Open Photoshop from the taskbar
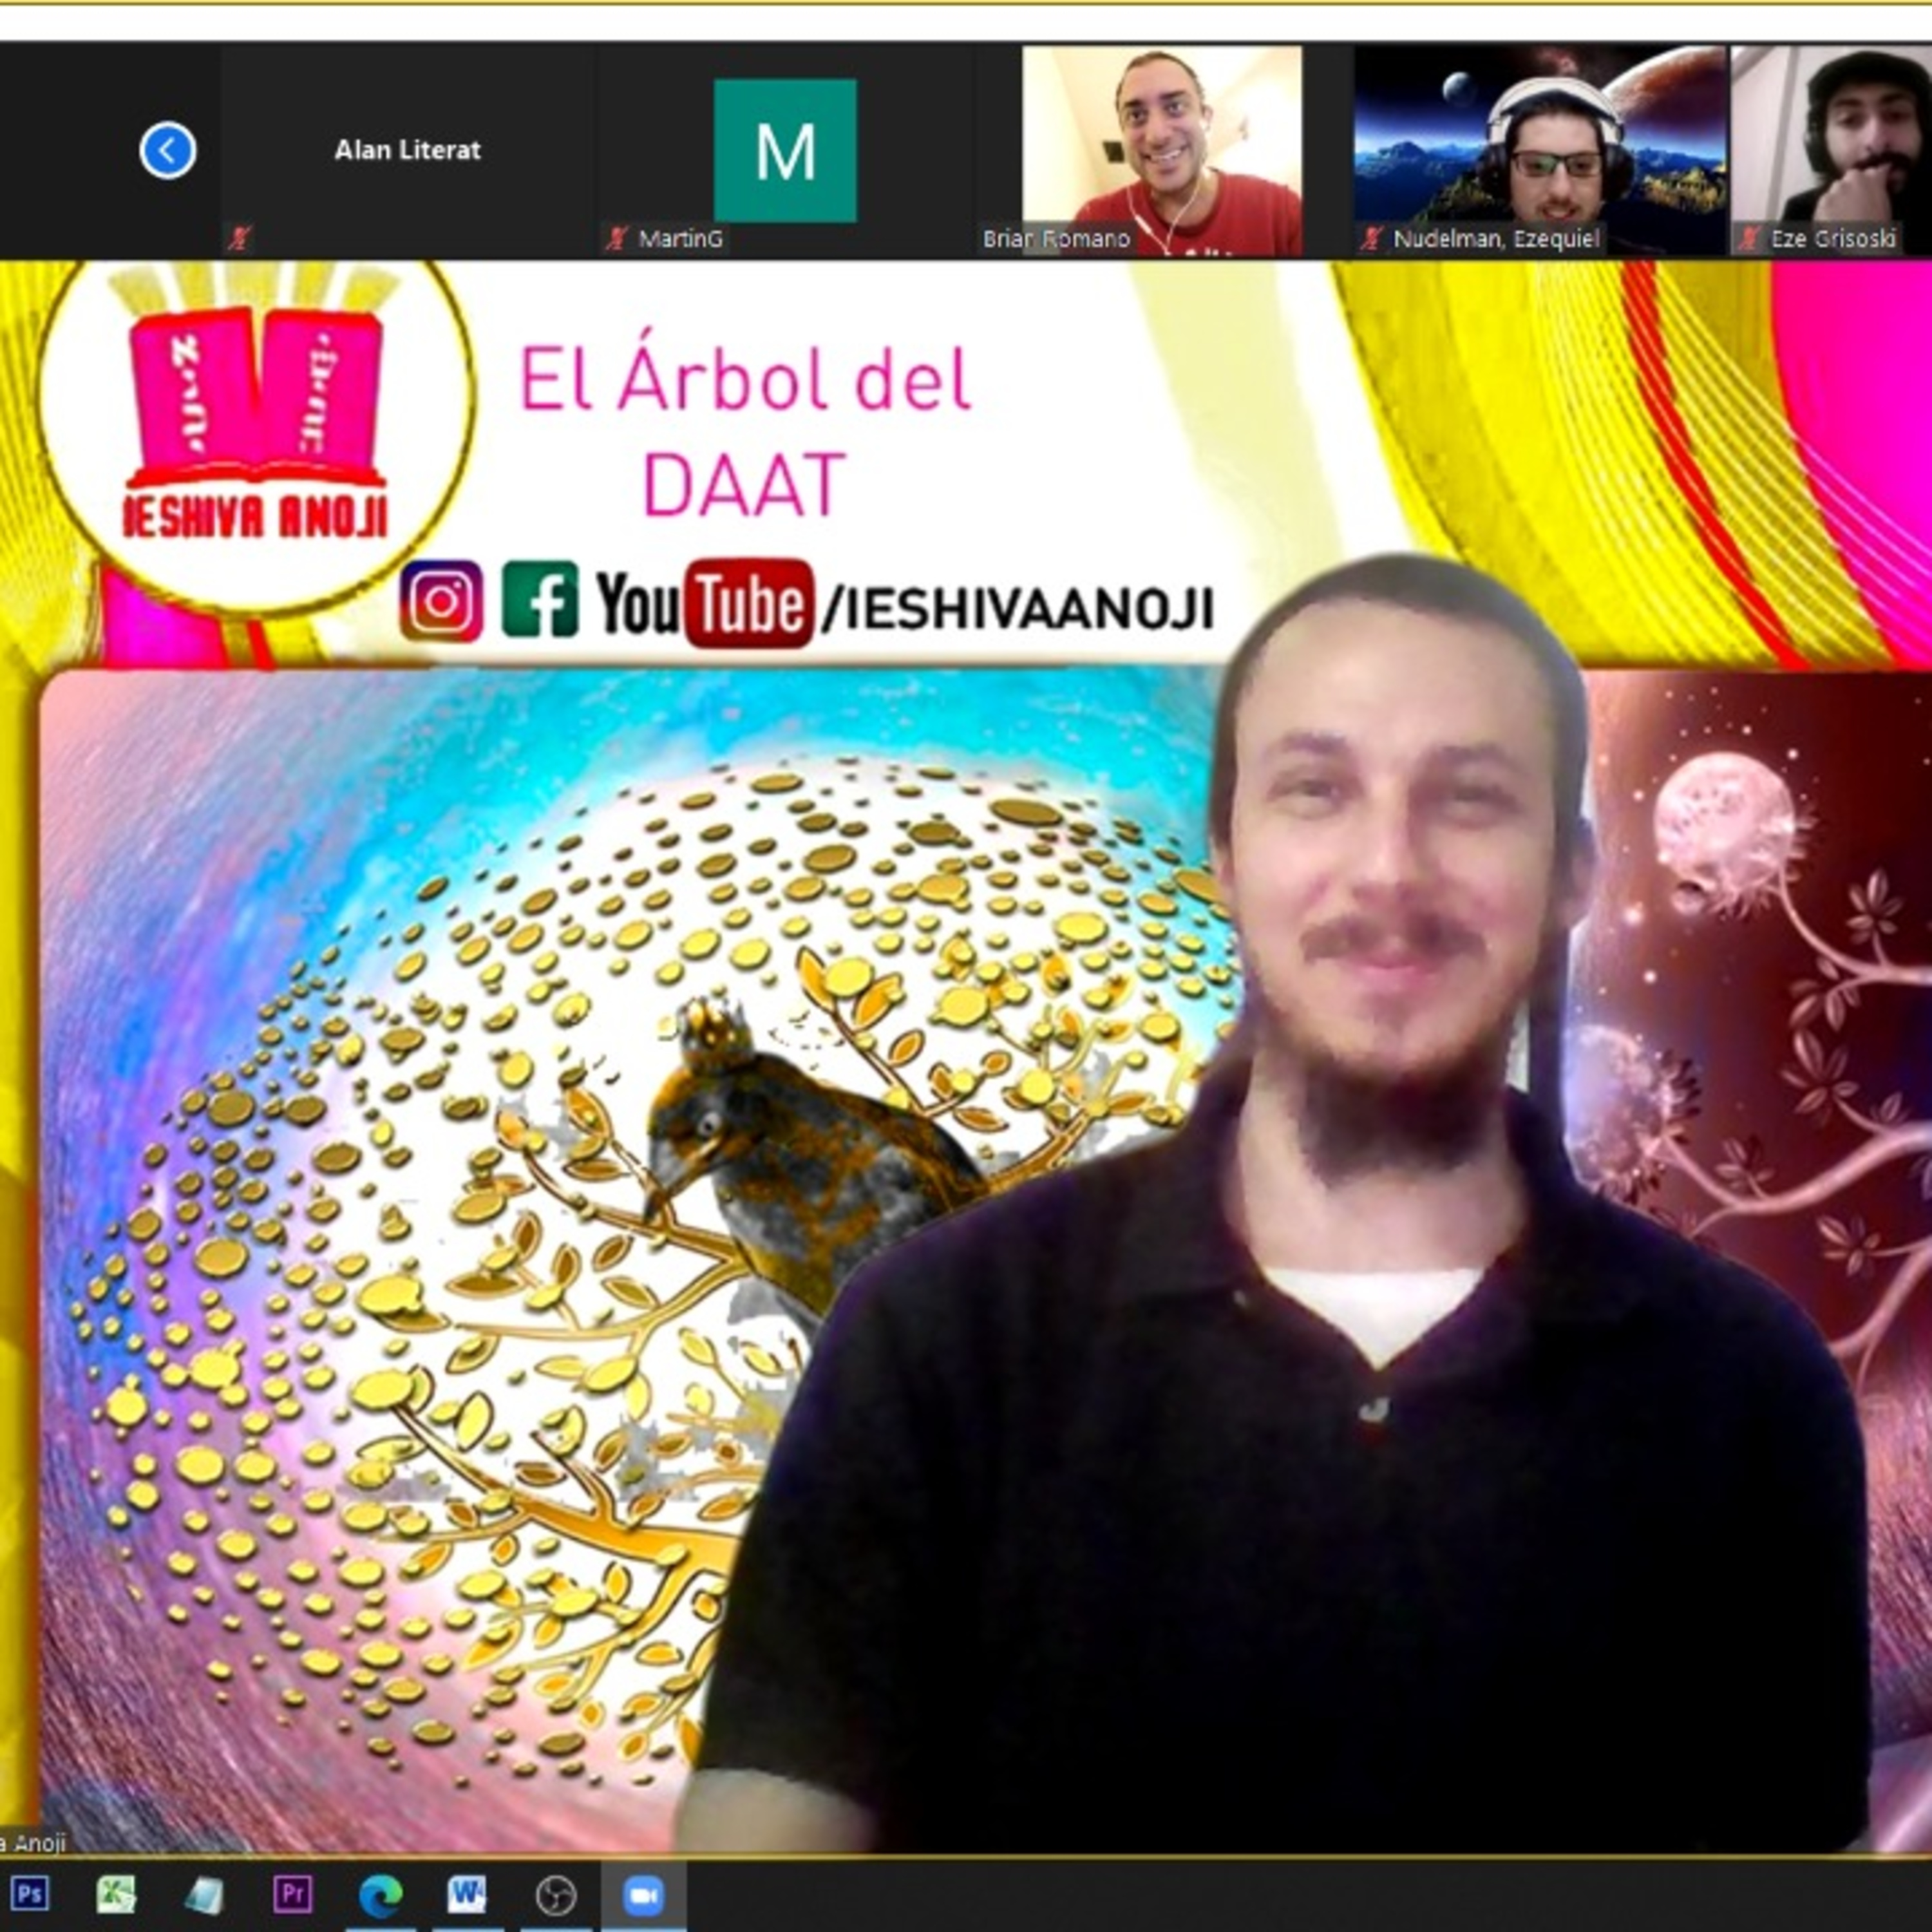Screen dimensions: 1932x1932 click(30, 1894)
